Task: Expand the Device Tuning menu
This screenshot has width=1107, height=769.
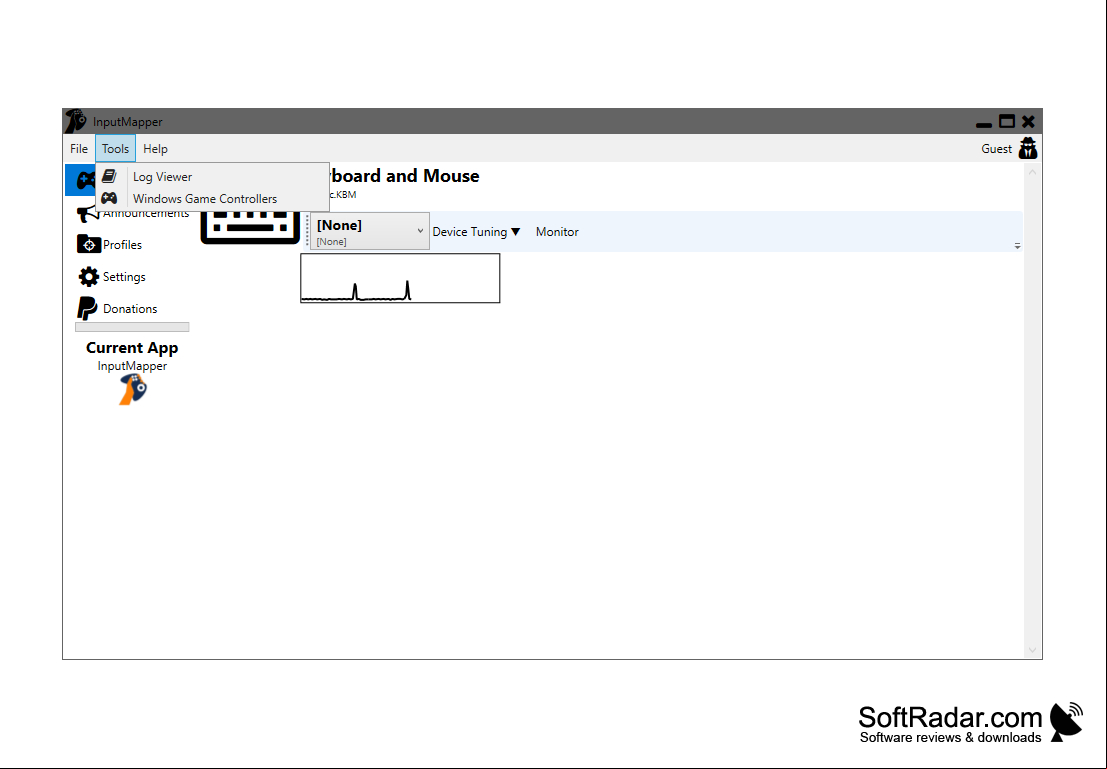Action: (x=476, y=232)
